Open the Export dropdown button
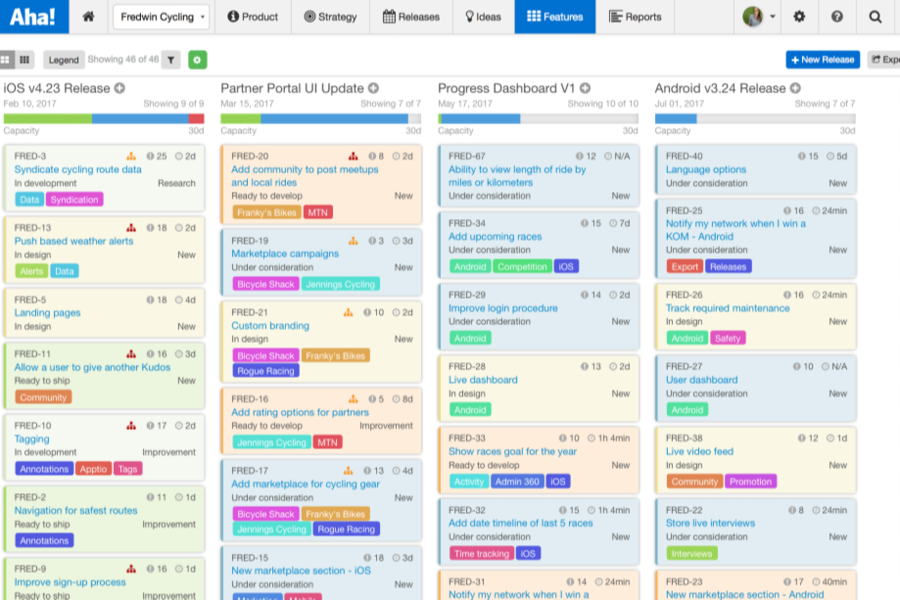This screenshot has height=600, width=900. [884, 60]
